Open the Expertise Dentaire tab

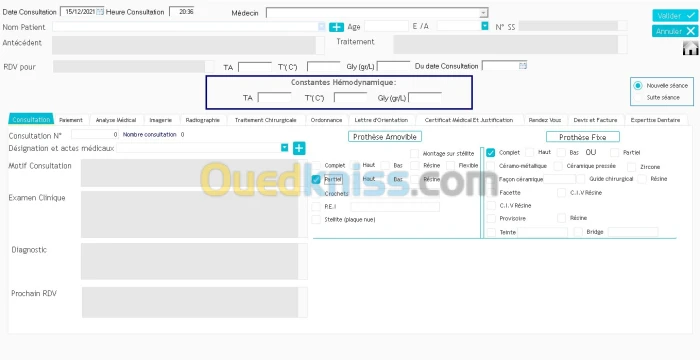coord(656,120)
